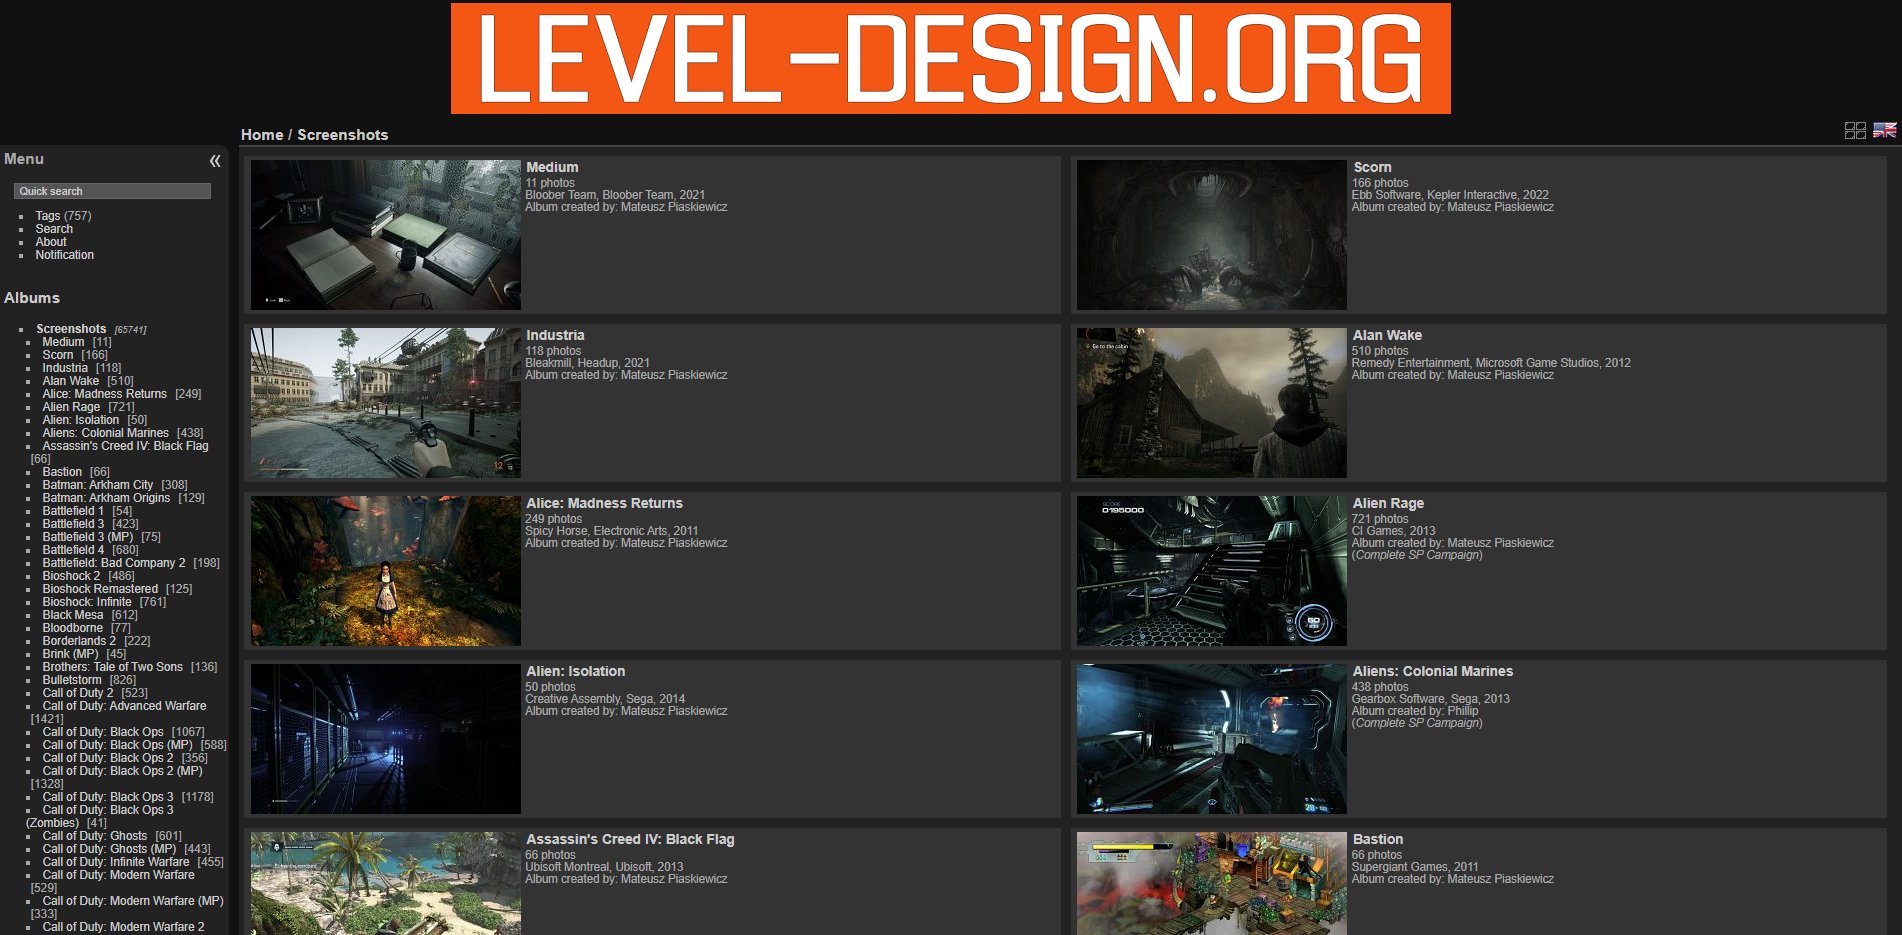Collapse the Menu sidebar with double chevron
Viewport: 1902px width, 935px height.
pyautogui.click(x=215, y=161)
